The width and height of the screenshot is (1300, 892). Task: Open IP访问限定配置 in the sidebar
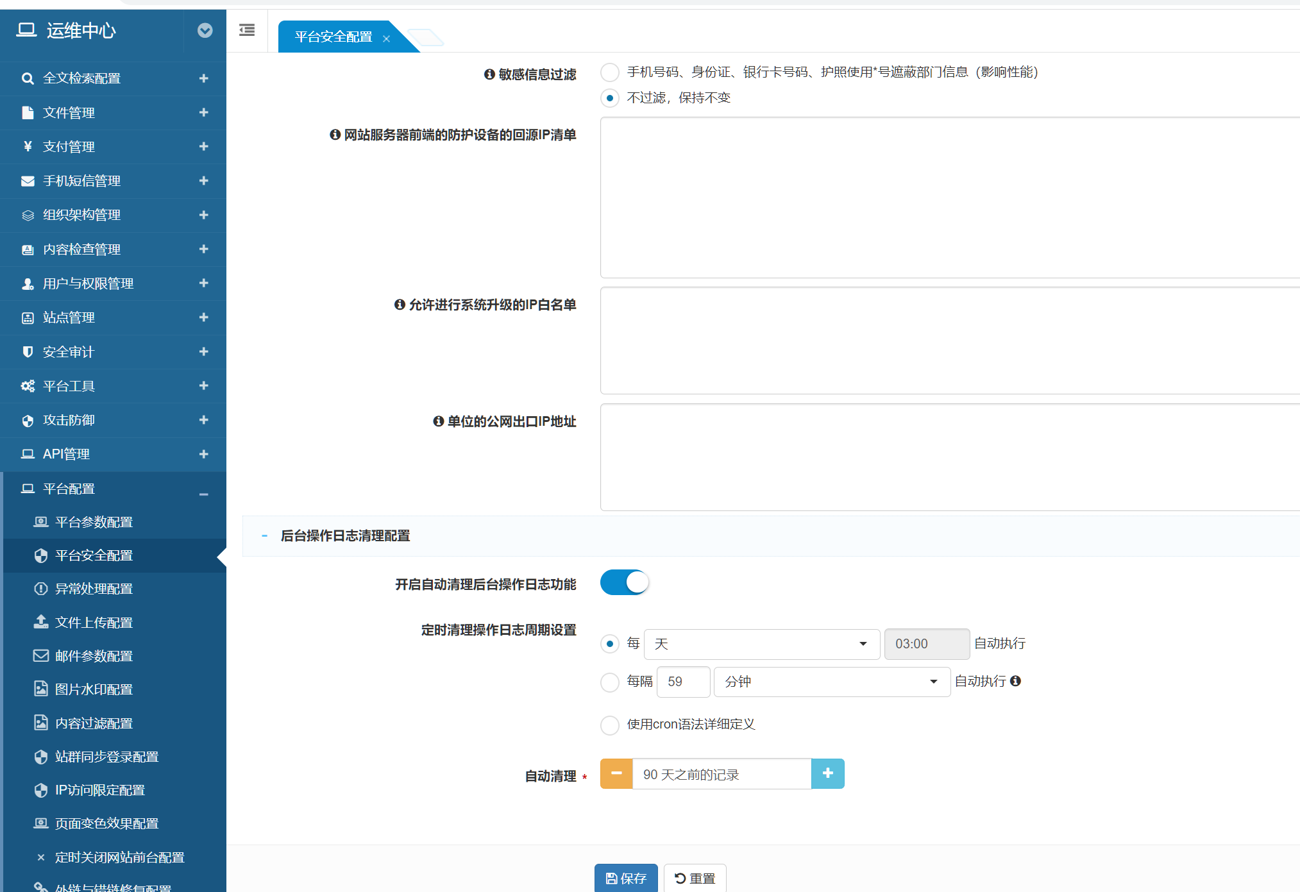[100, 790]
